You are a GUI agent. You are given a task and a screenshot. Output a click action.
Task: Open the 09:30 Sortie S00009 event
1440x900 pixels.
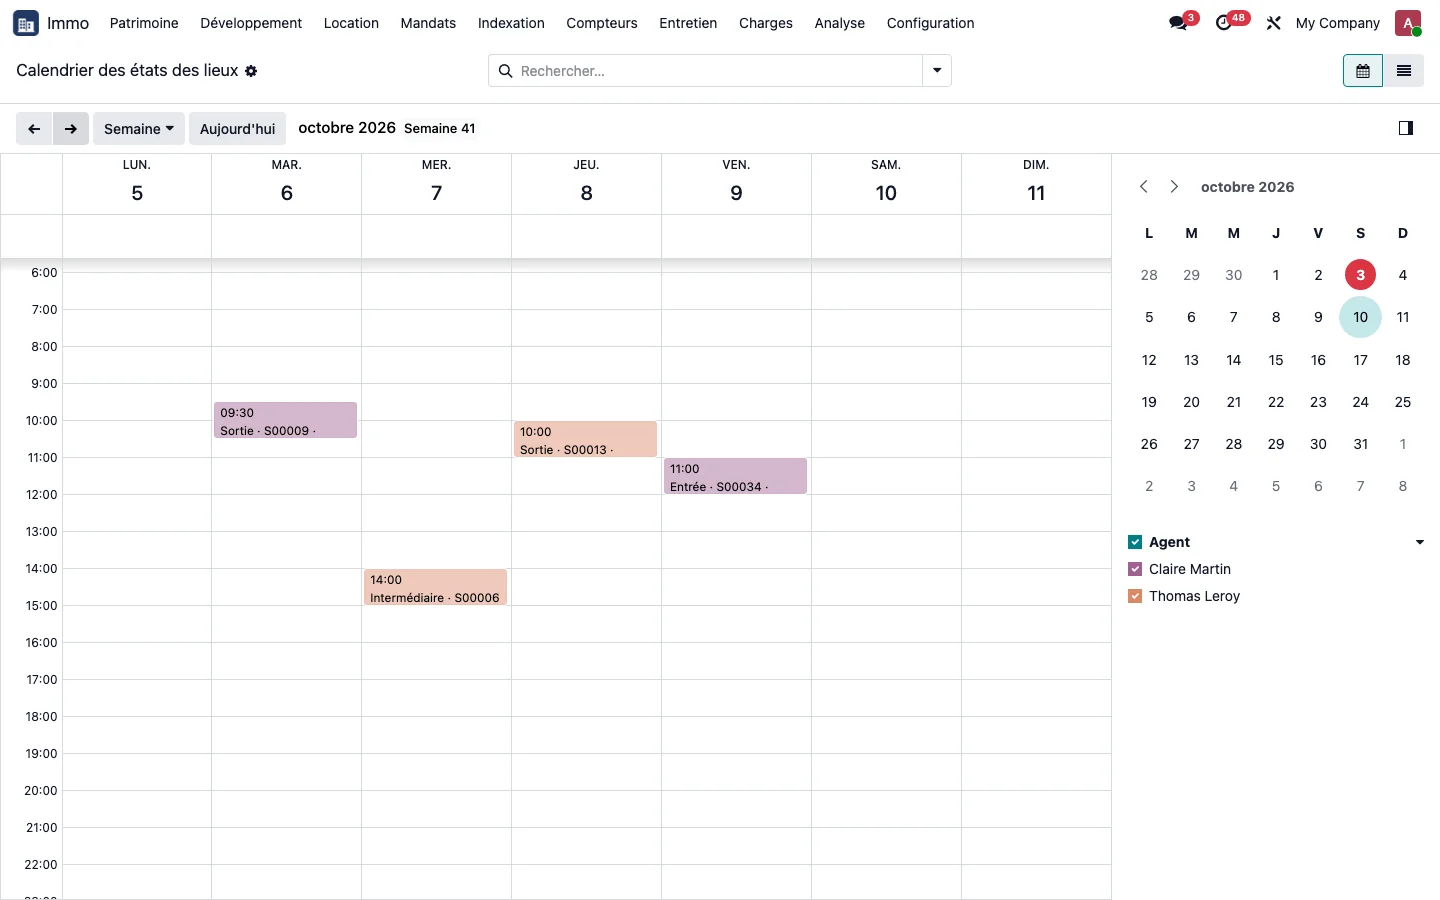pos(286,420)
